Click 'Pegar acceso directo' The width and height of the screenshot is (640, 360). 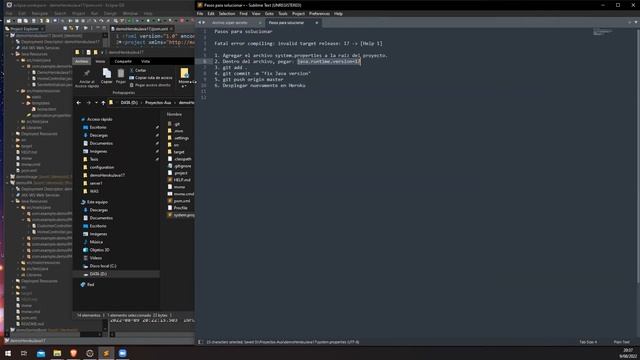click(x=150, y=85)
